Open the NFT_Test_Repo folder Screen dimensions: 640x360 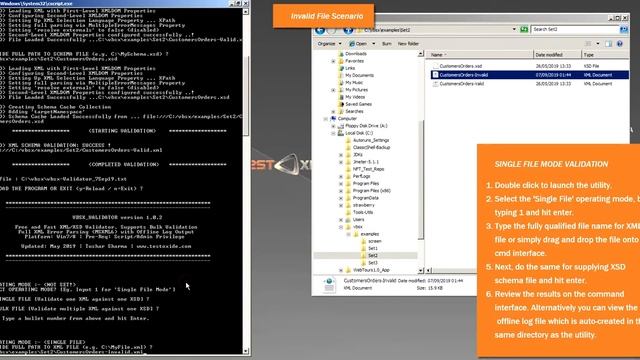pyautogui.click(x=368, y=169)
